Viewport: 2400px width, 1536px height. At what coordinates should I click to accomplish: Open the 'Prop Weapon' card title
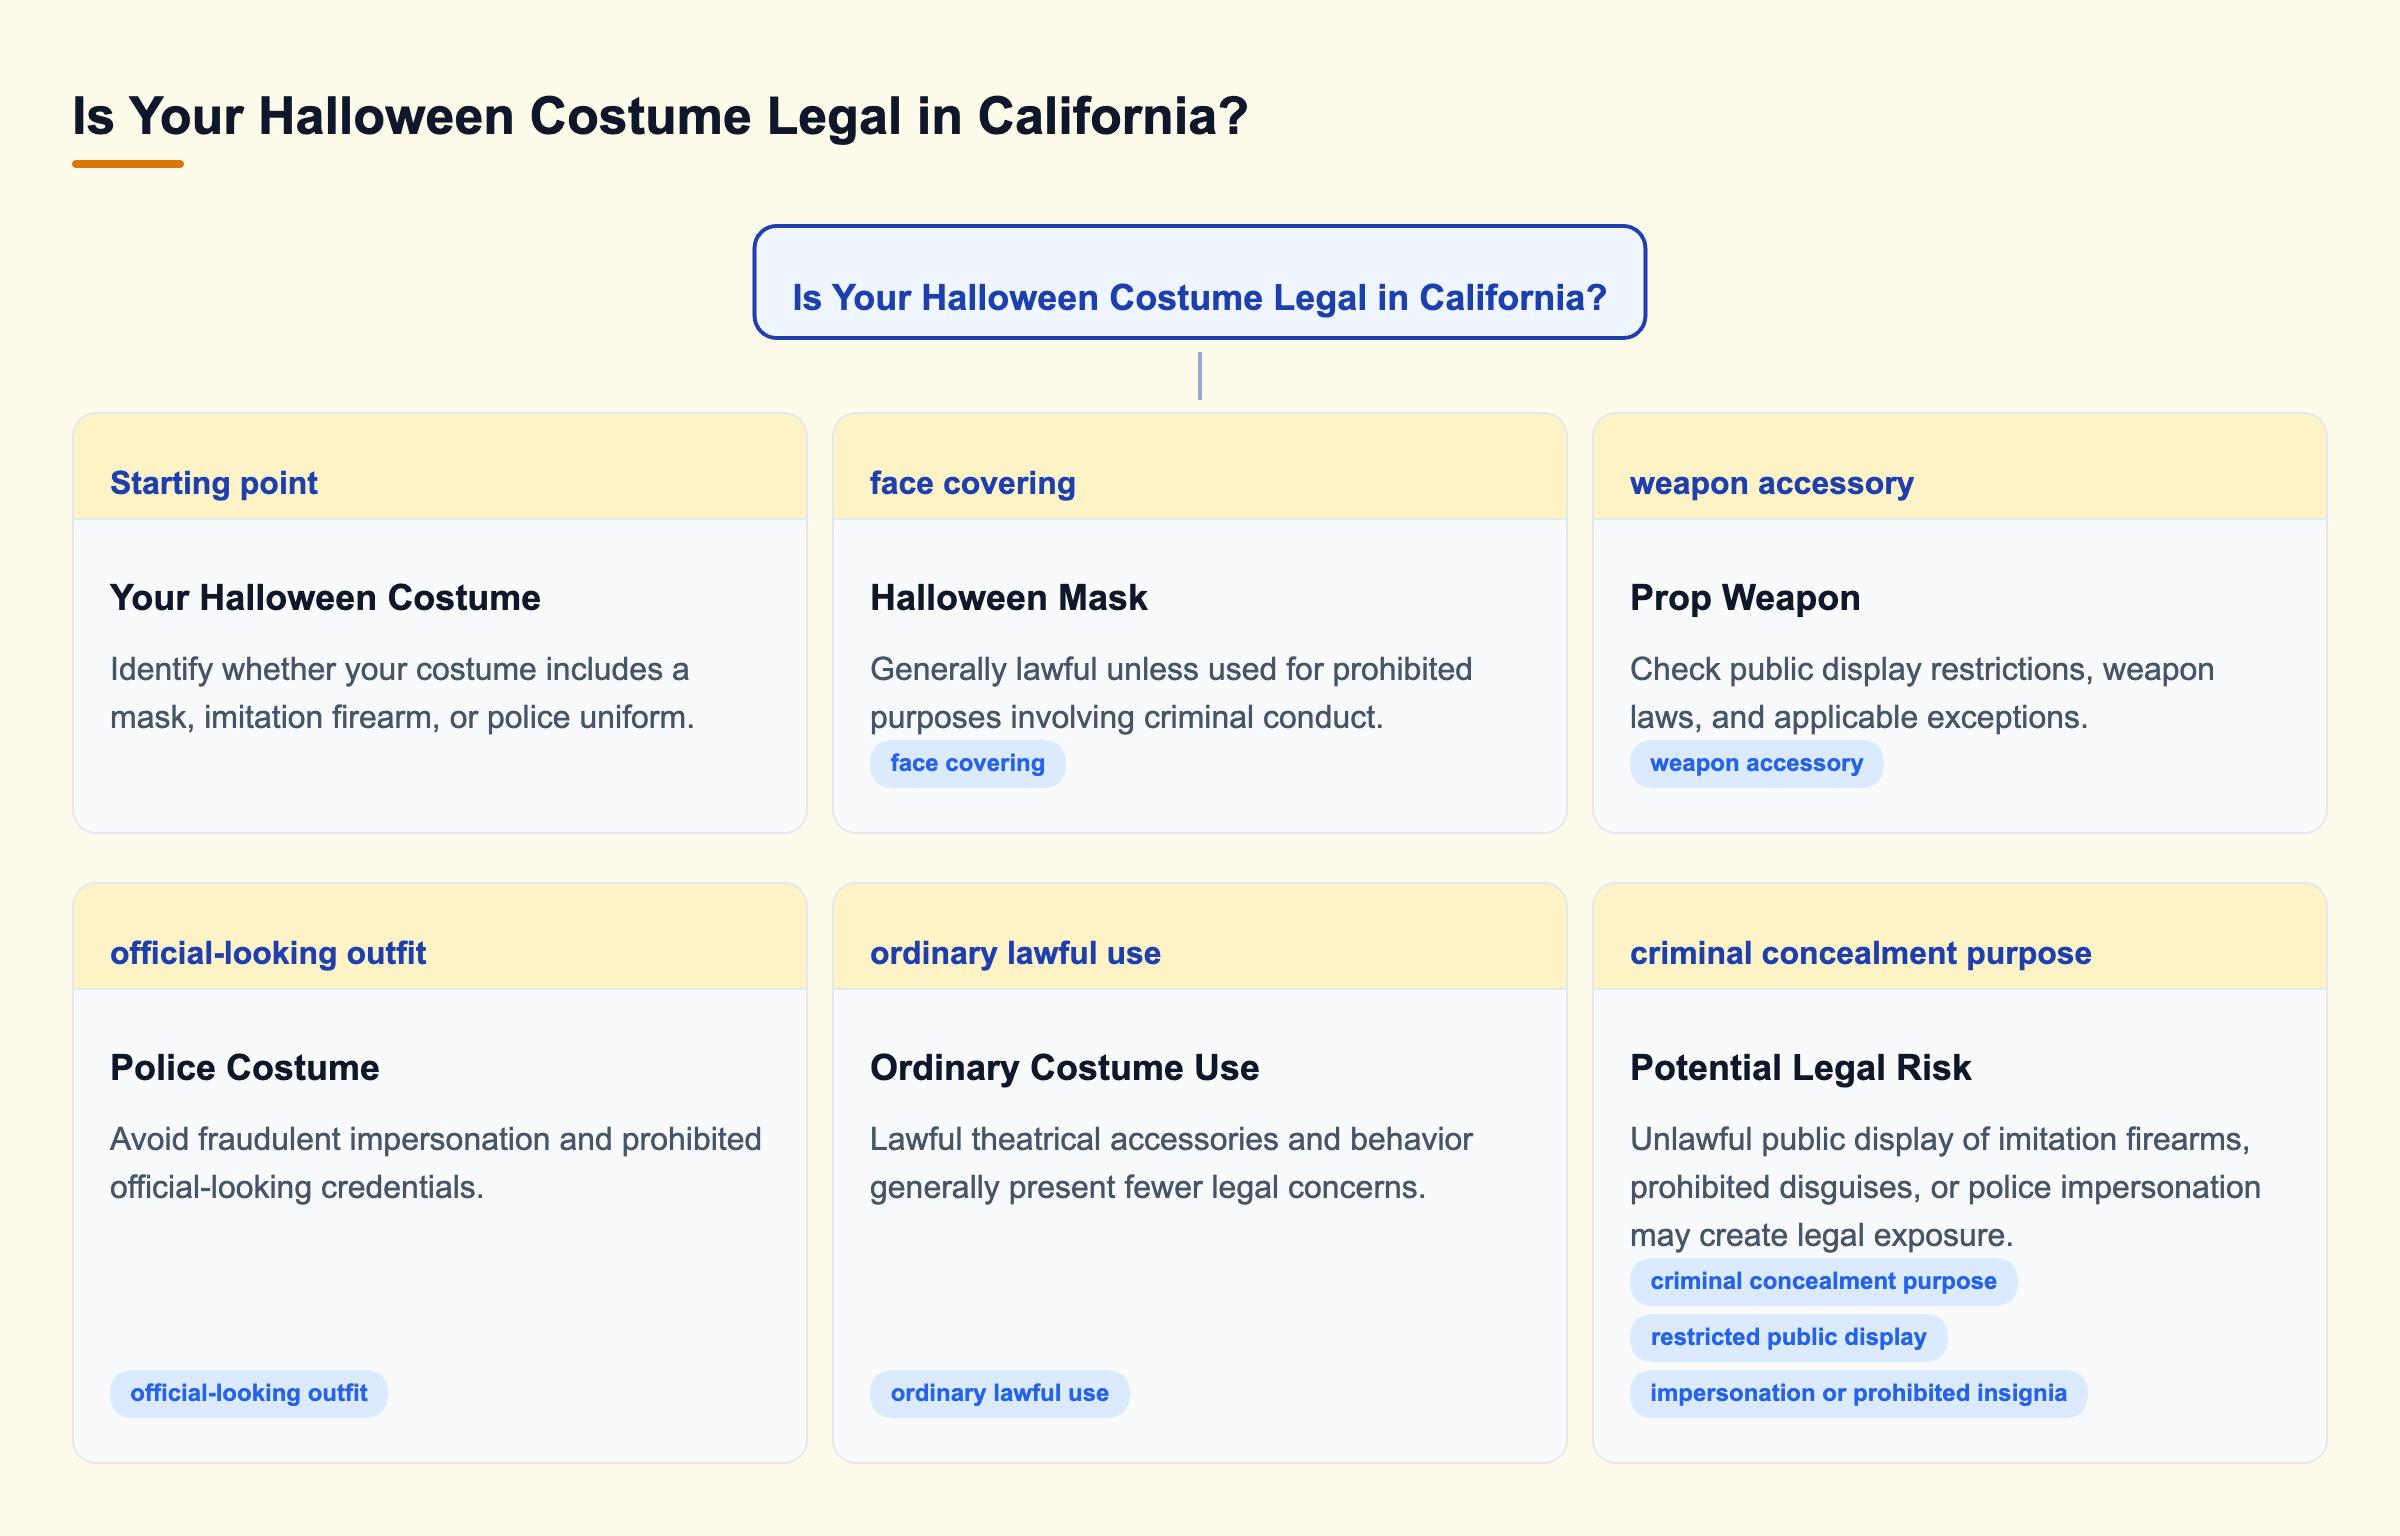pos(1745,597)
